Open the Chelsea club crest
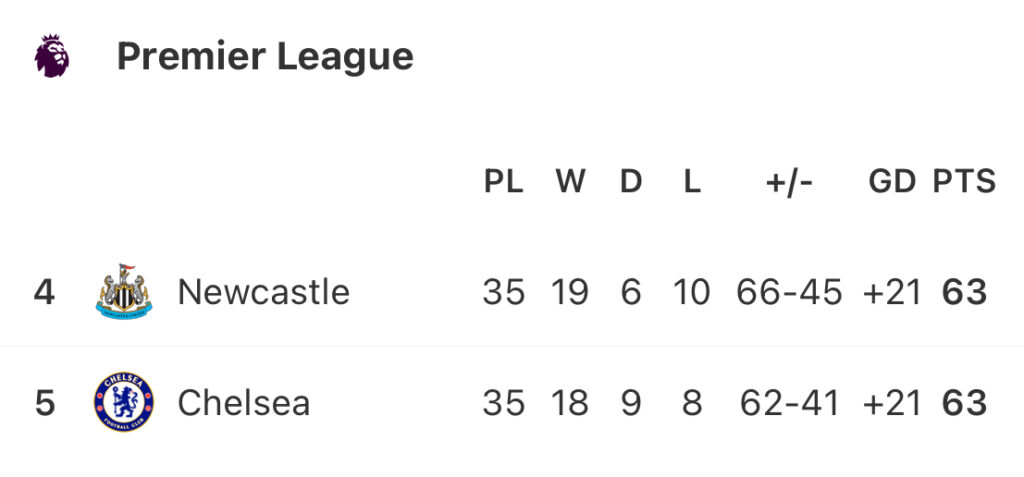1024x477 pixels. click(123, 402)
